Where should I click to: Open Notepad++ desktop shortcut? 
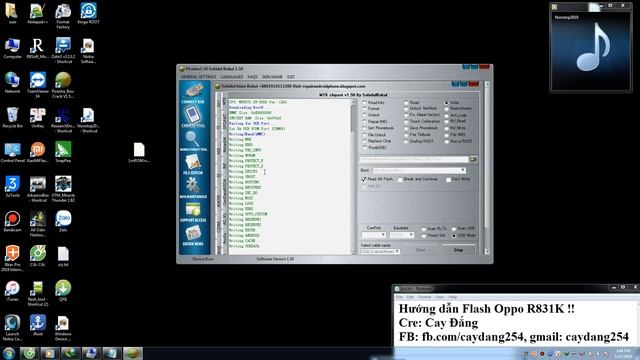[38, 13]
